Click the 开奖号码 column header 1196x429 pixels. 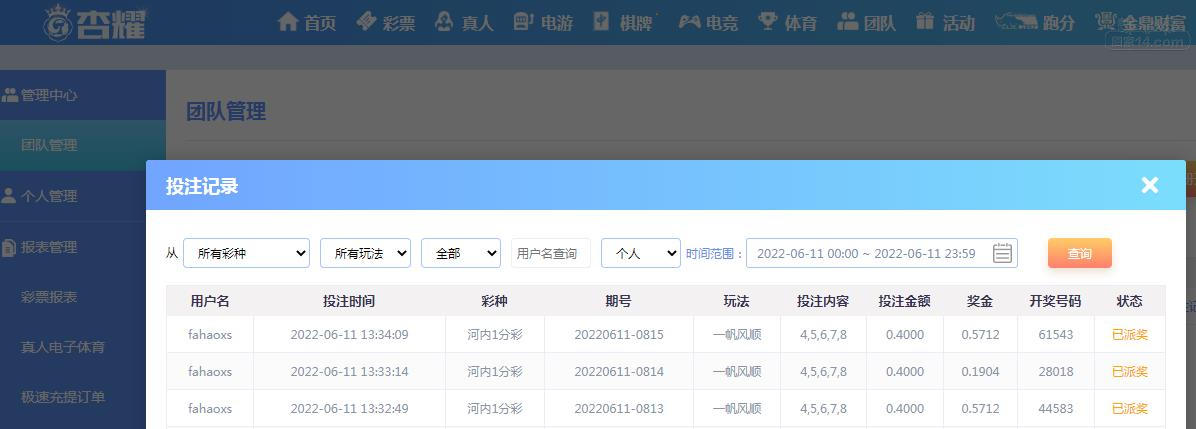[x=1056, y=301]
